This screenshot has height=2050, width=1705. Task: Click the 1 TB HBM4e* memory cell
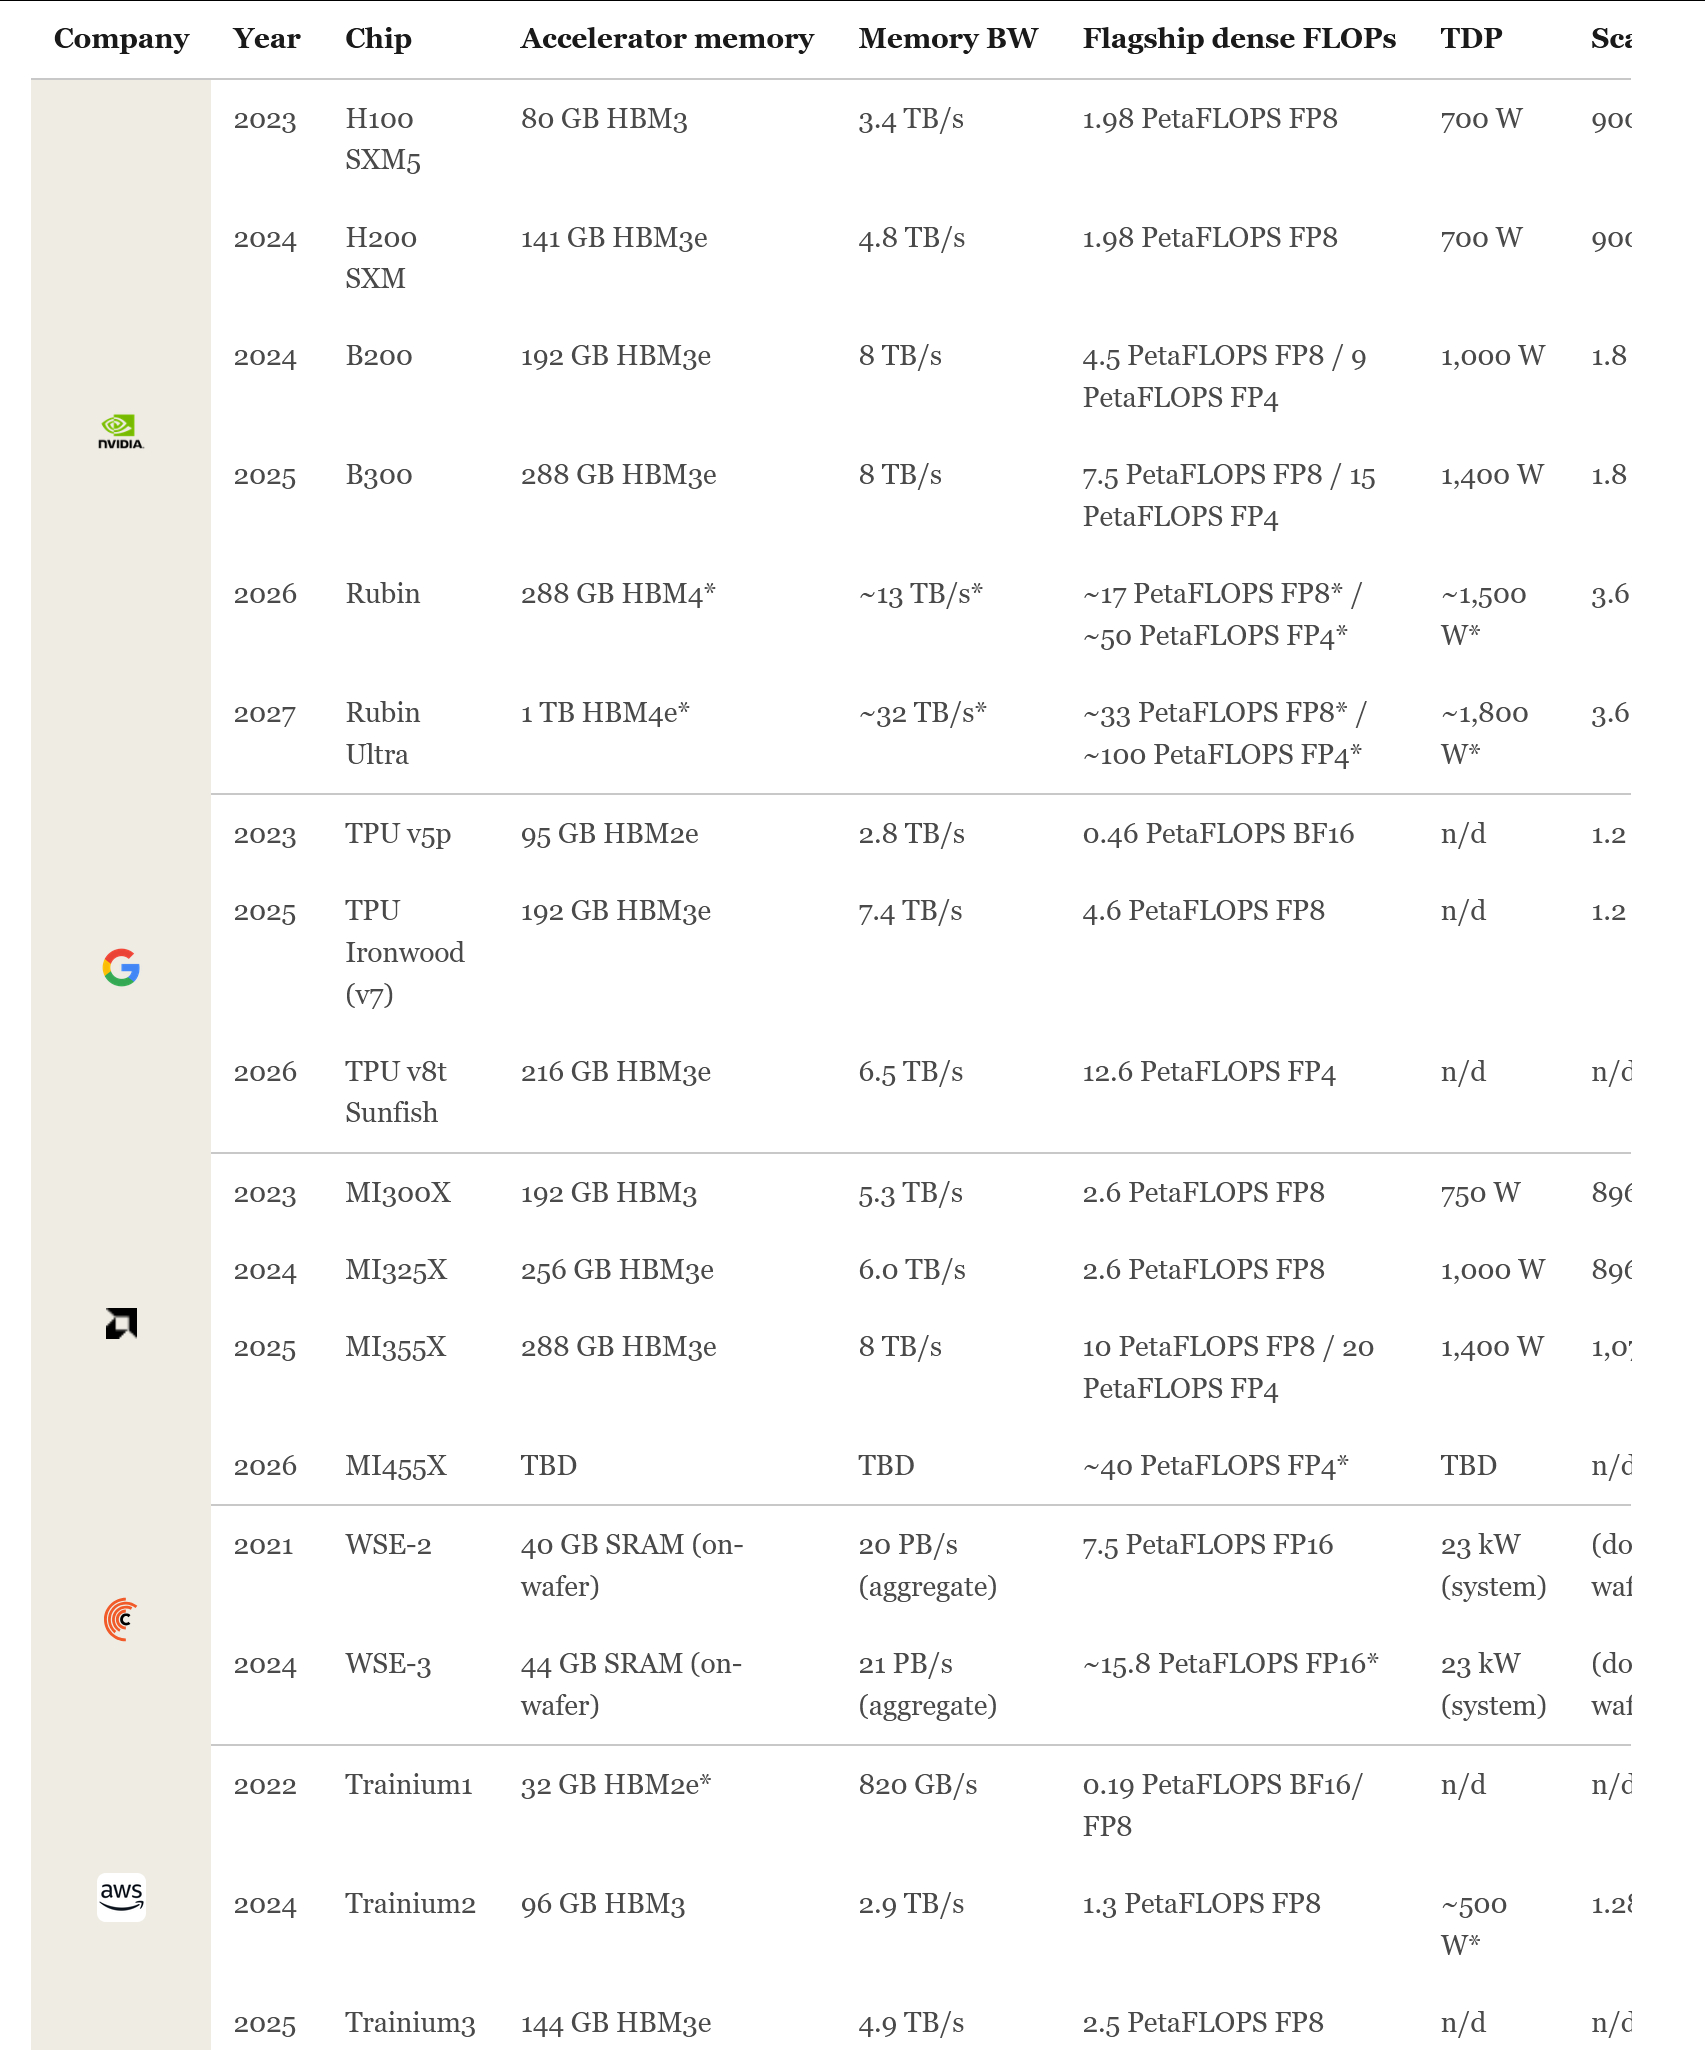tap(605, 713)
